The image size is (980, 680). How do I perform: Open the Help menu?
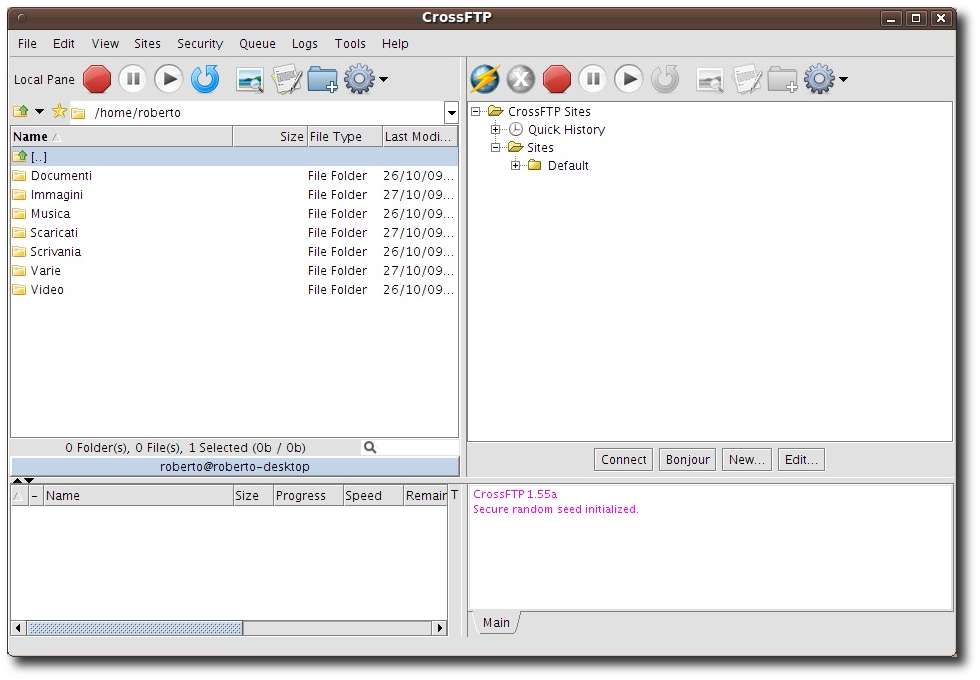[395, 44]
